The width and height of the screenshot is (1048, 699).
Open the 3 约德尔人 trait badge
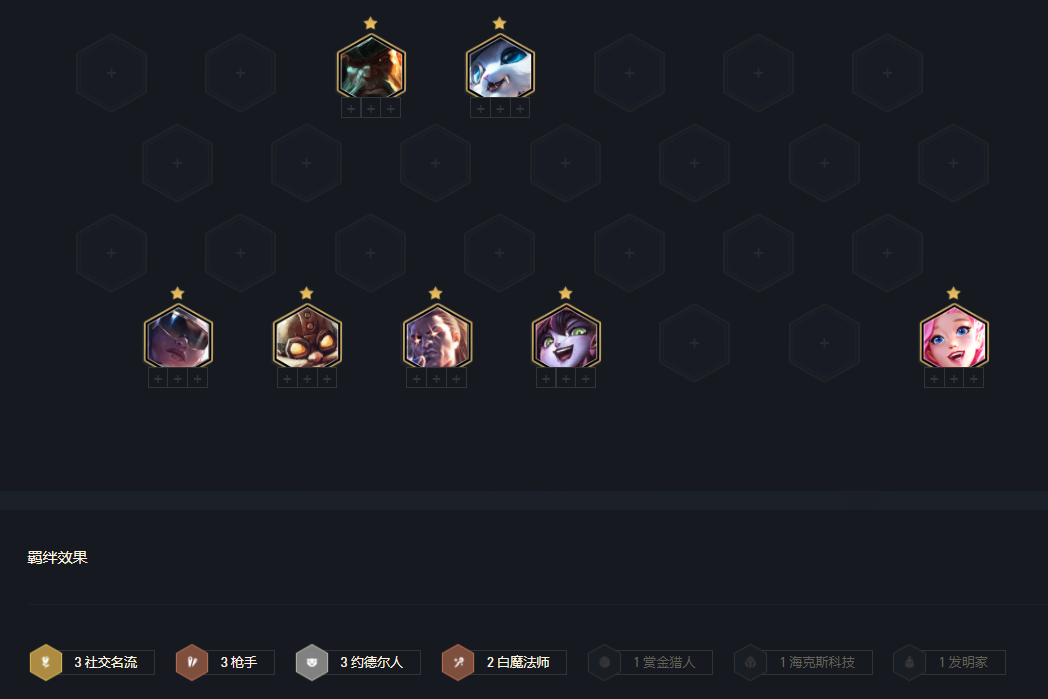click(358, 662)
